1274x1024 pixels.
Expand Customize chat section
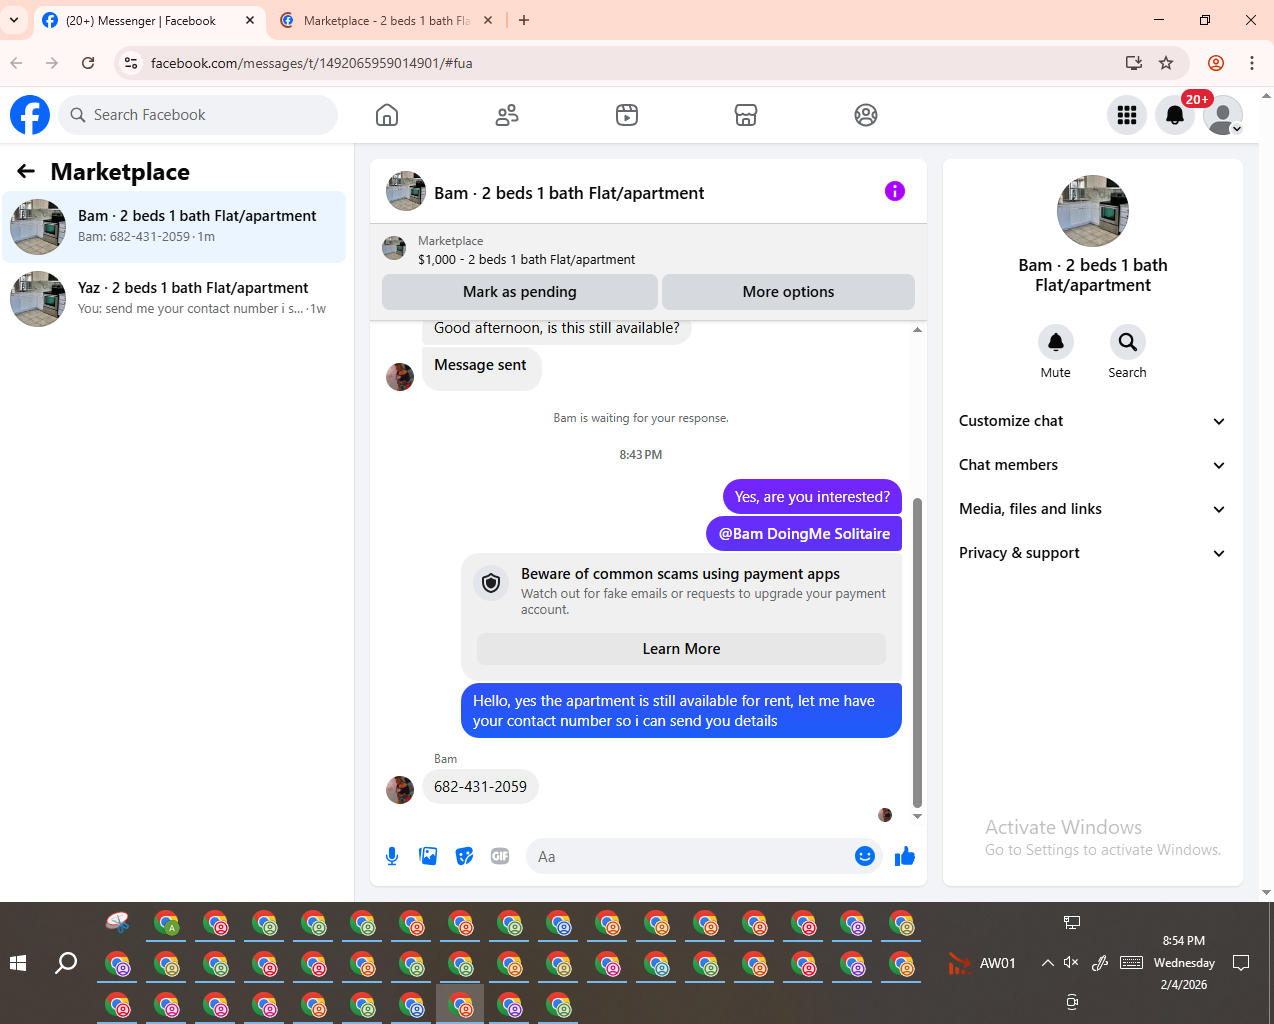1093,421
